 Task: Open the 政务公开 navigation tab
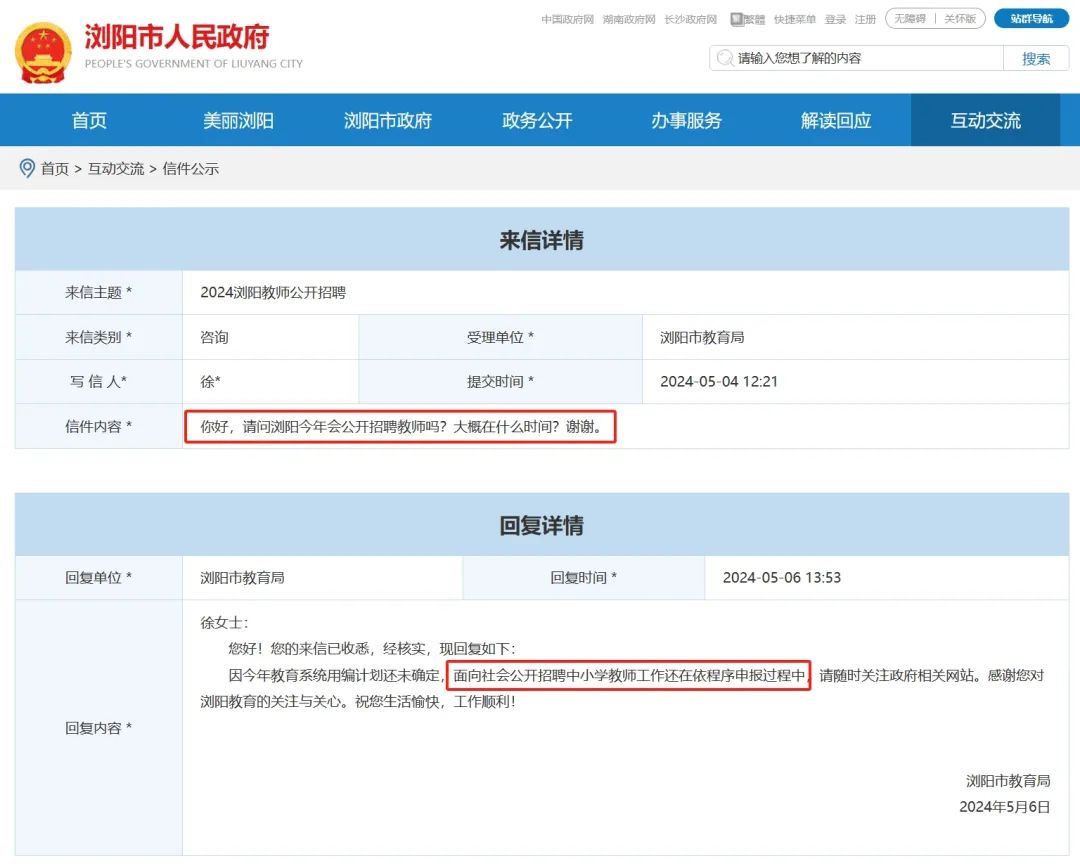[537, 121]
